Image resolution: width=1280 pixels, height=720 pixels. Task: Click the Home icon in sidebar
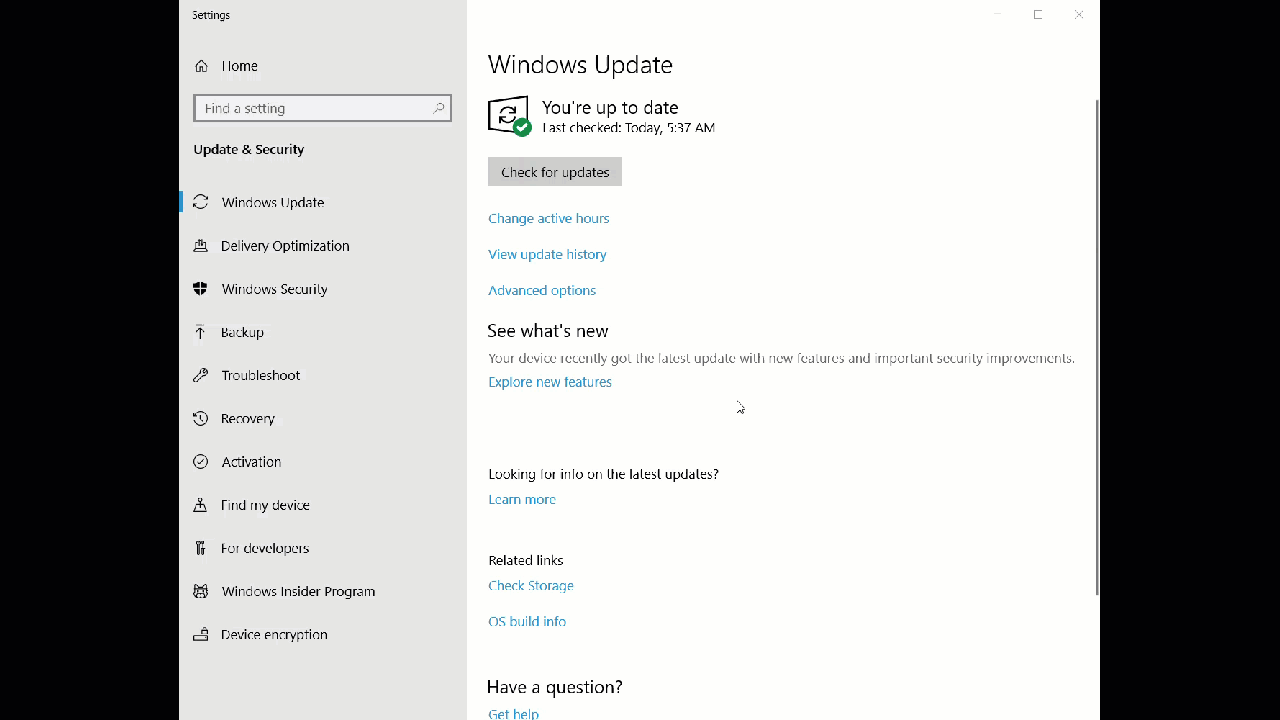coord(201,66)
